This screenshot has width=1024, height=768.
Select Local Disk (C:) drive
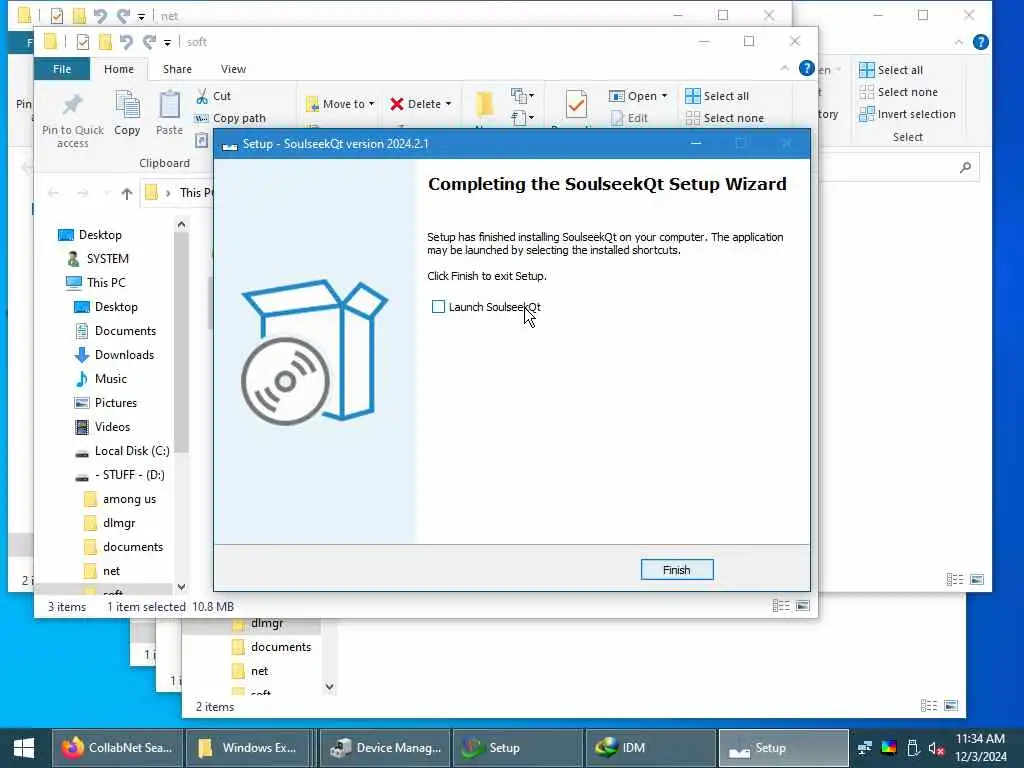[x=122, y=451]
